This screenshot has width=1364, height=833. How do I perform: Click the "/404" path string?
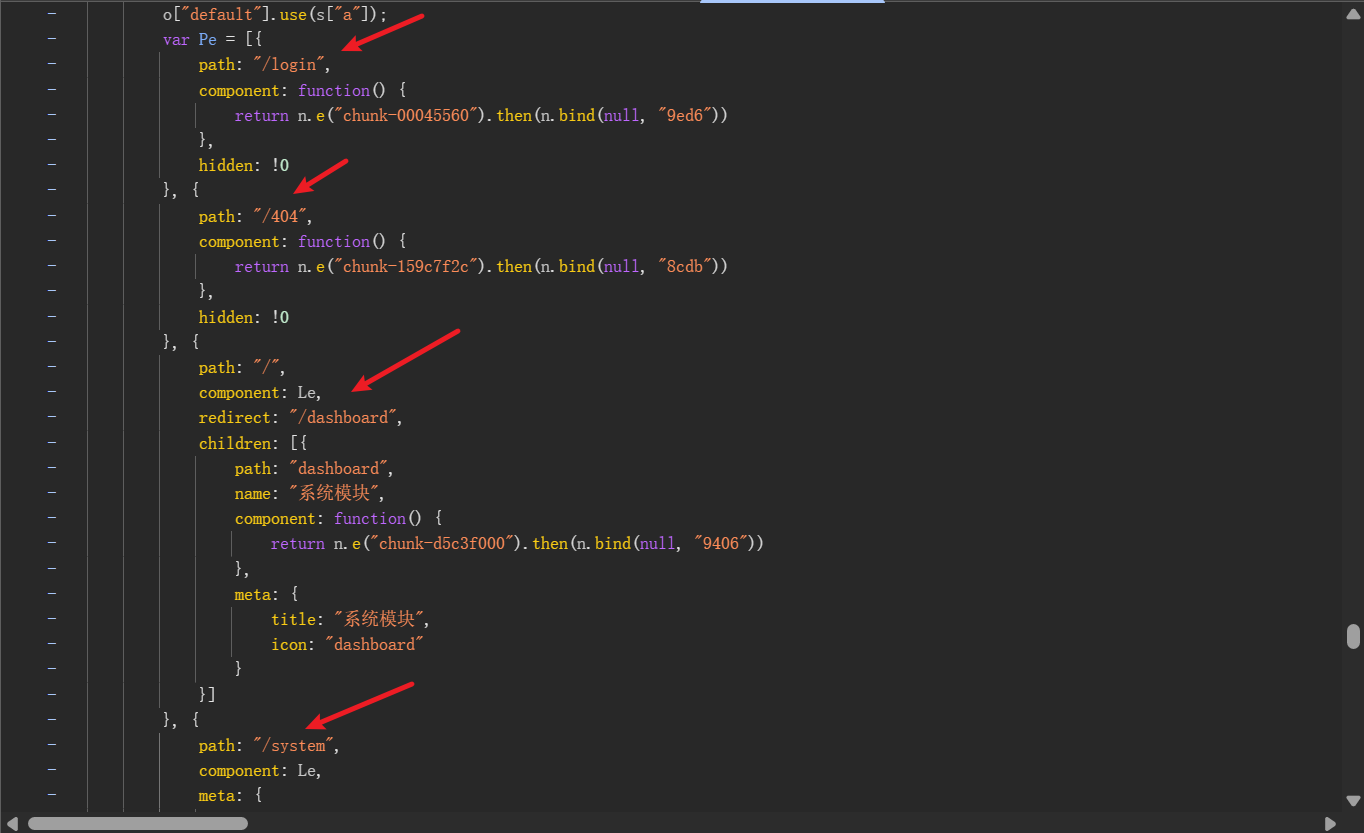pos(283,216)
